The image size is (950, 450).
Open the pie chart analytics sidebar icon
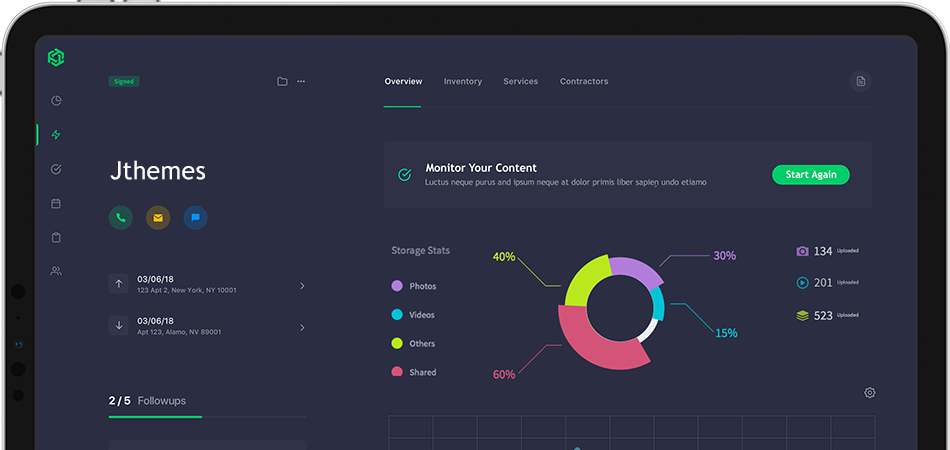56,101
